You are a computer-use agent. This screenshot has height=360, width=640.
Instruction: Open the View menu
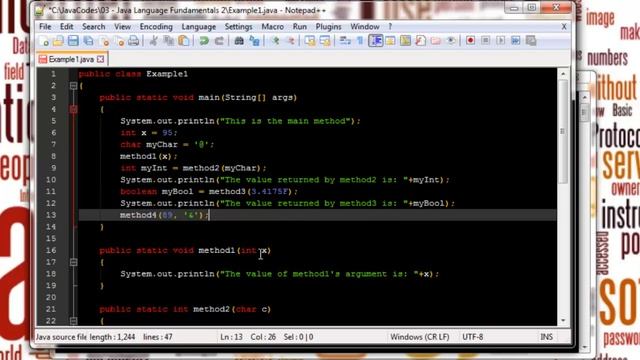pos(122,27)
